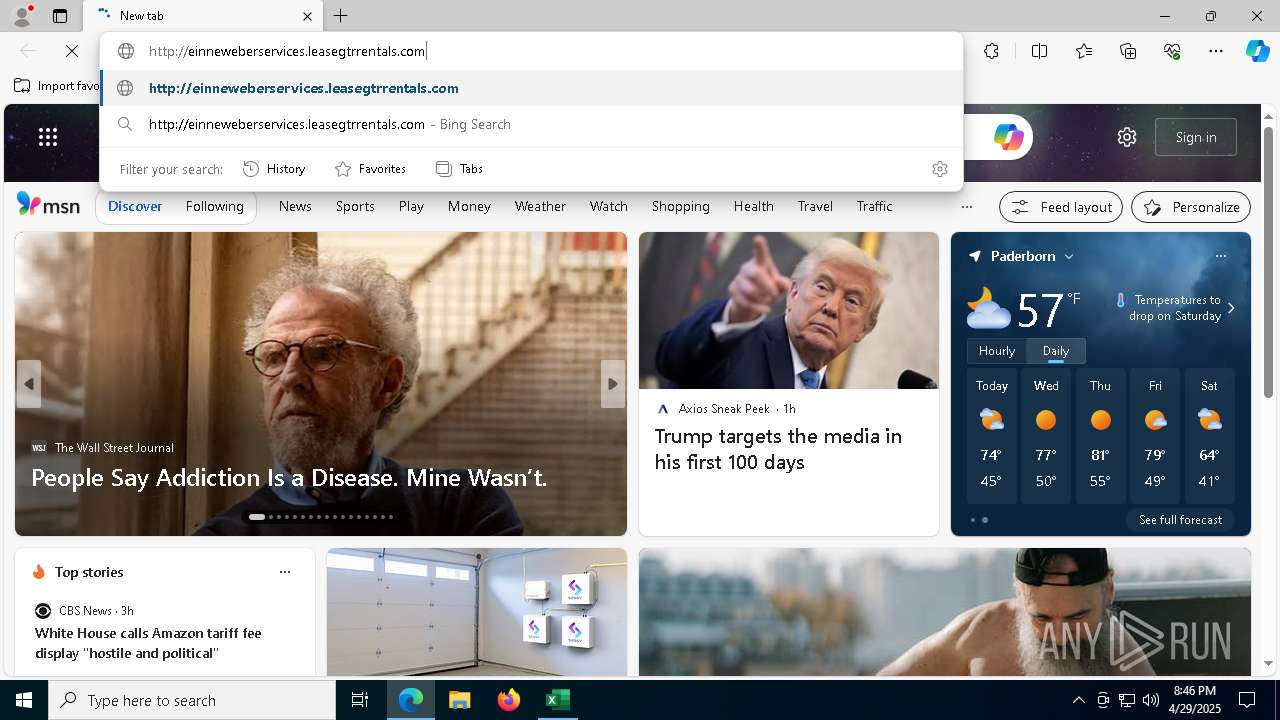Open the Traffic category
The width and height of the screenshot is (1280, 720).
(x=874, y=207)
